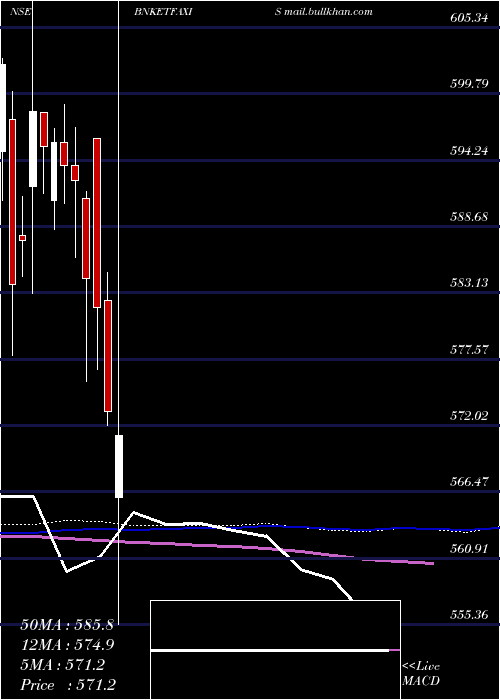This screenshot has height=700, width=500.
Task: Click the BNKETFAXI ticker symbol
Action: tap(163, 12)
